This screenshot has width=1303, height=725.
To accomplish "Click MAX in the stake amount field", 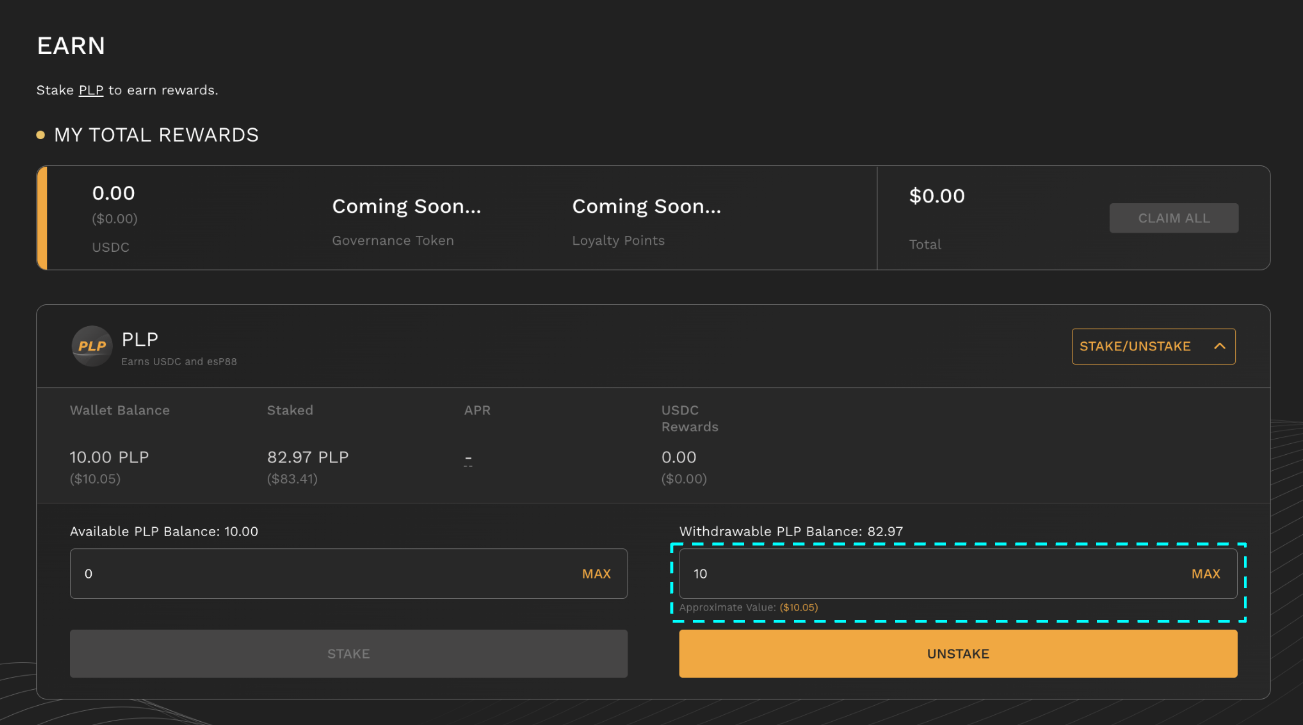I will [x=596, y=574].
